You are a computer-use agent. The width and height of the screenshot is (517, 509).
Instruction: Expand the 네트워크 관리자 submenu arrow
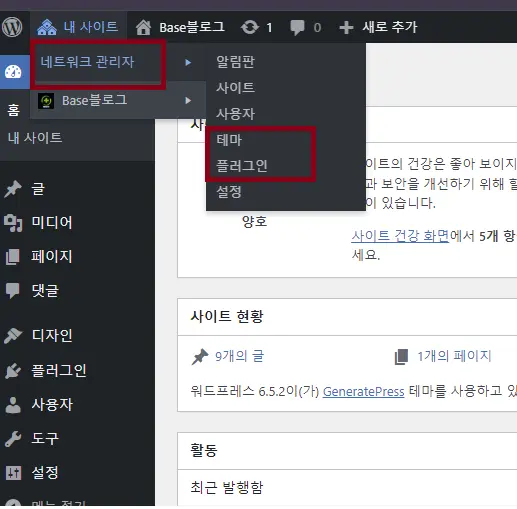tap(188, 62)
